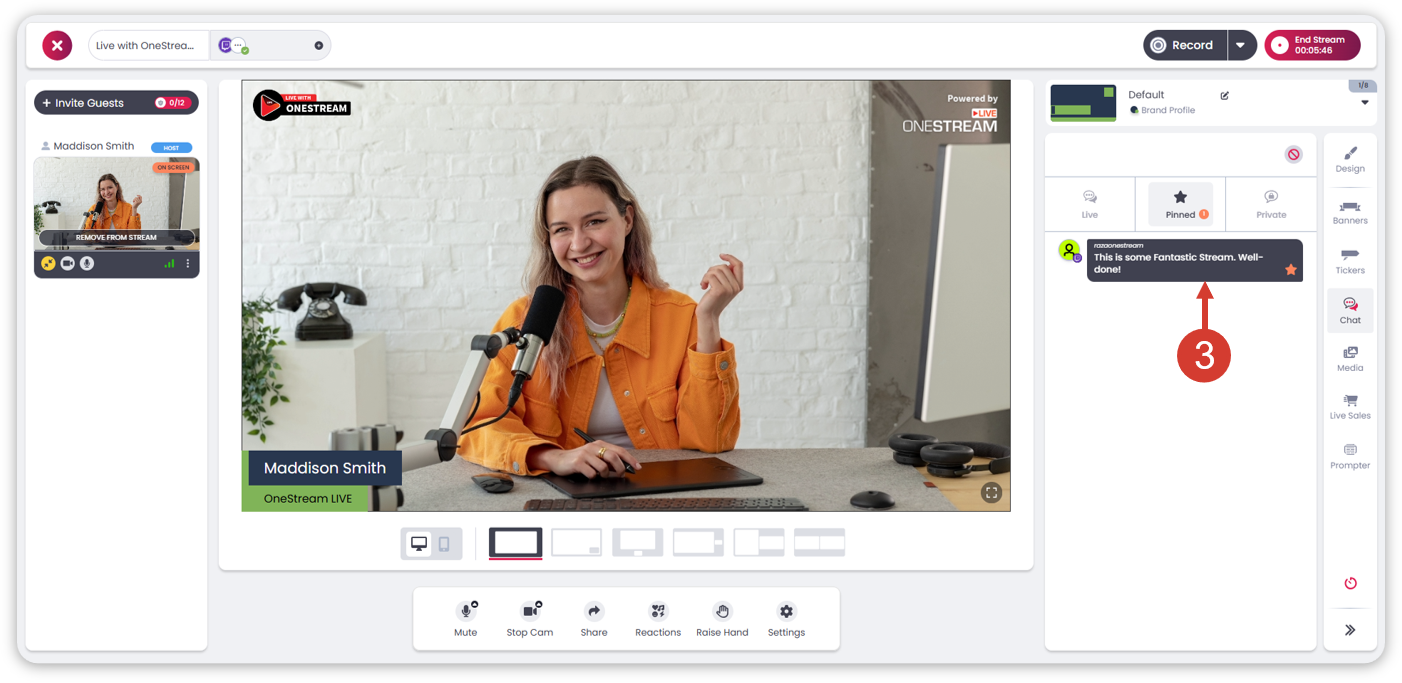
Task: Open the Design panel in sidebar
Action: (x=1349, y=158)
